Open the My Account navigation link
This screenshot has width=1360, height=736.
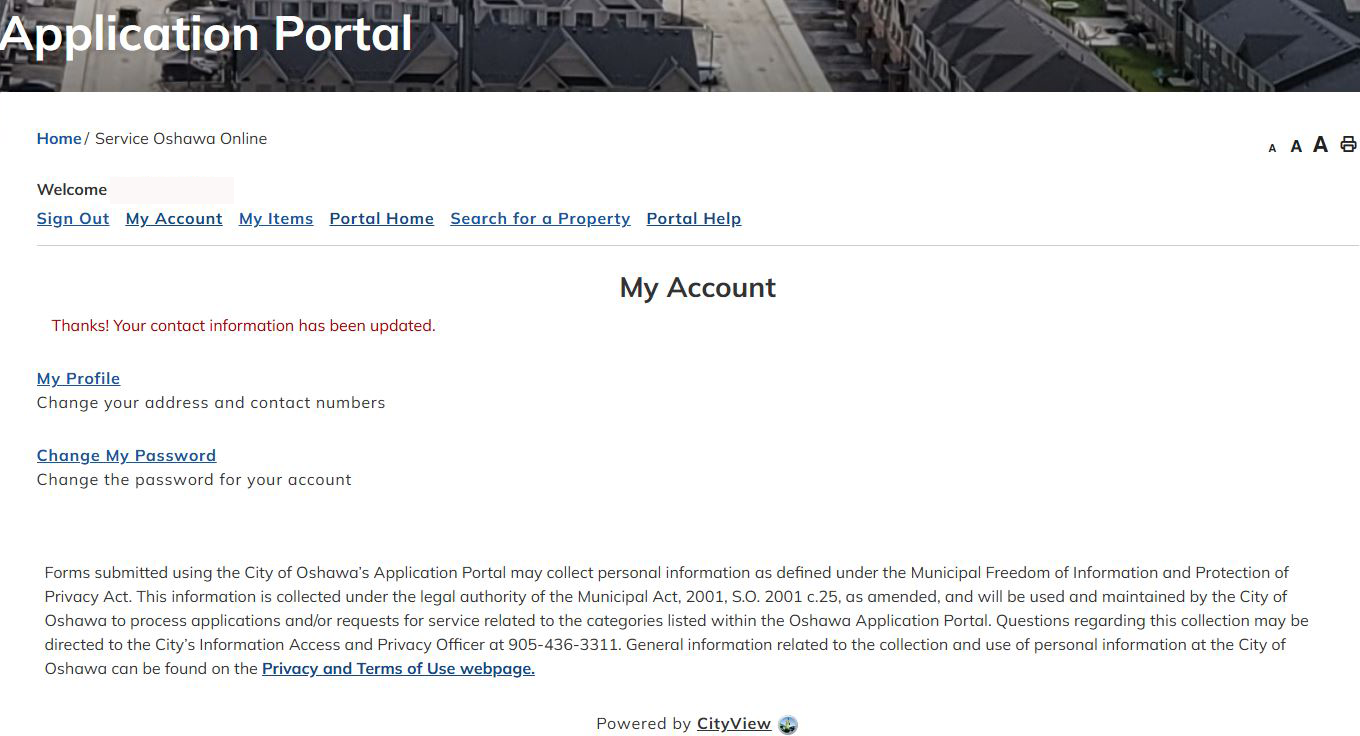tap(173, 218)
